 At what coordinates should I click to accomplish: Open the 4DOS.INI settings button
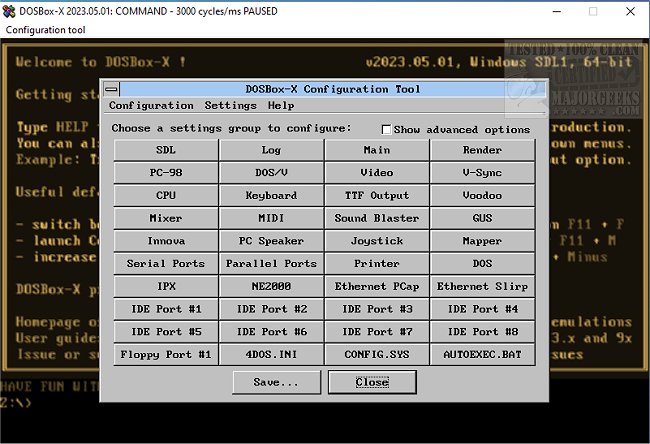point(271,355)
